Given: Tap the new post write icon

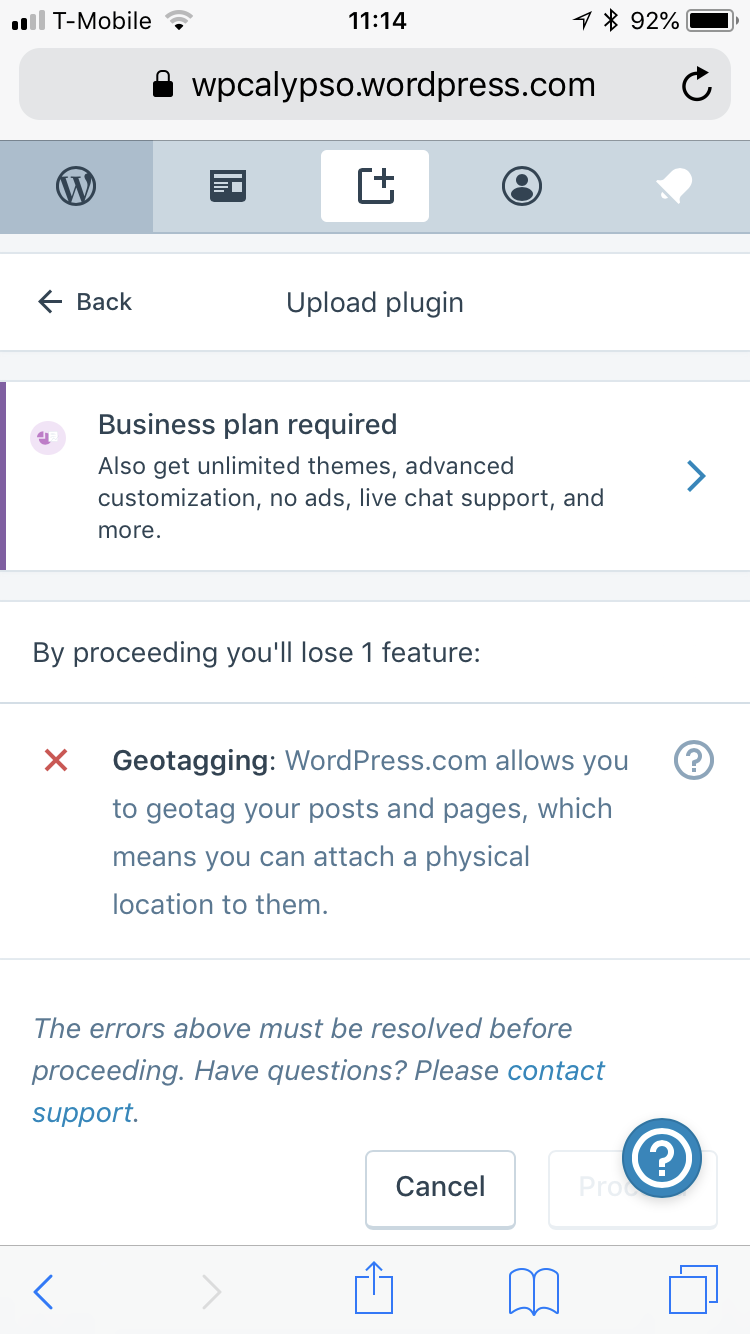Looking at the screenshot, I should tap(375, 186).
